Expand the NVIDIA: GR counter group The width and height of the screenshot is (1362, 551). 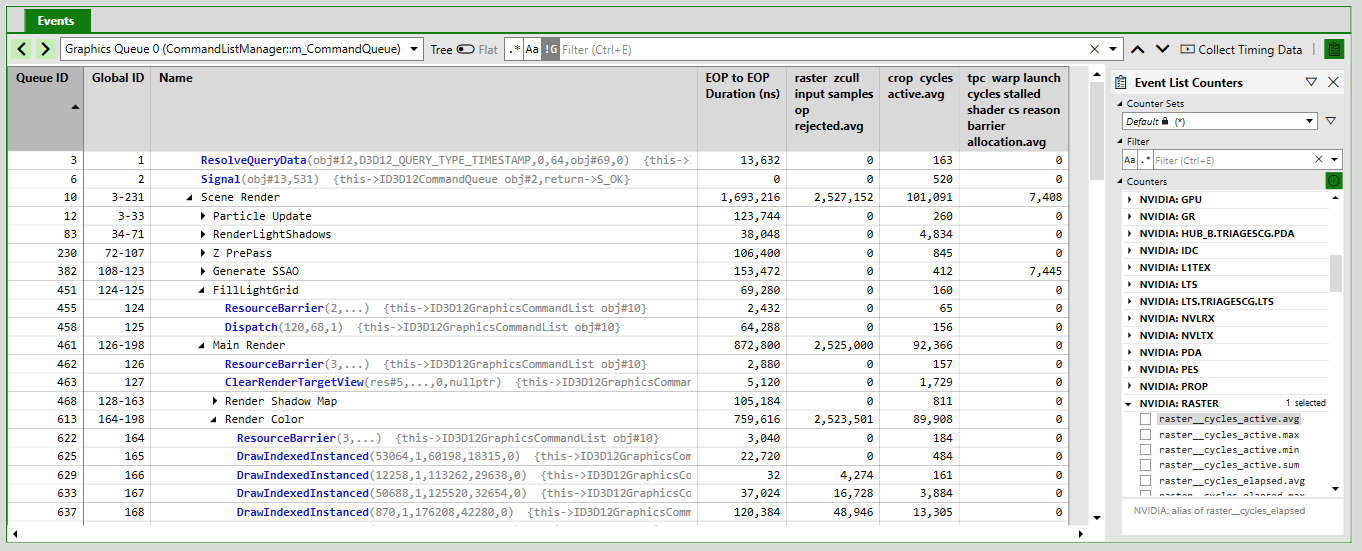(x=1131, y=216)
